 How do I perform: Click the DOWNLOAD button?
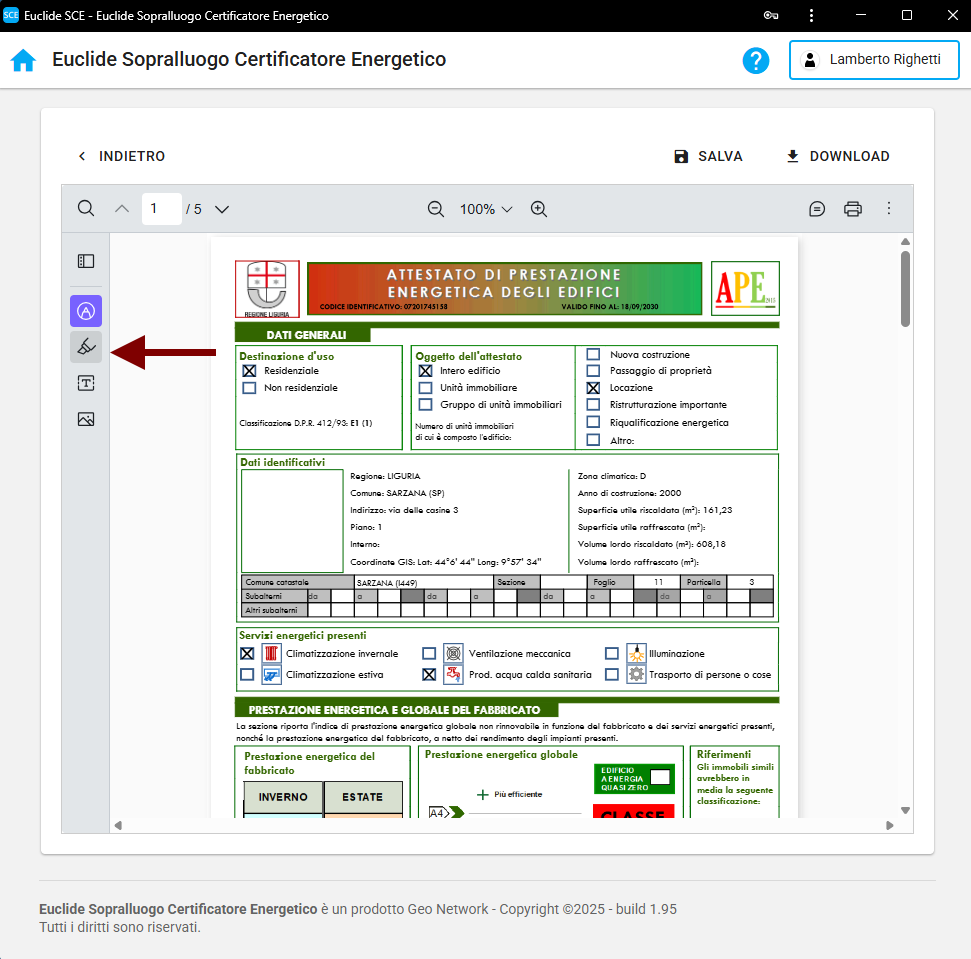837,156
